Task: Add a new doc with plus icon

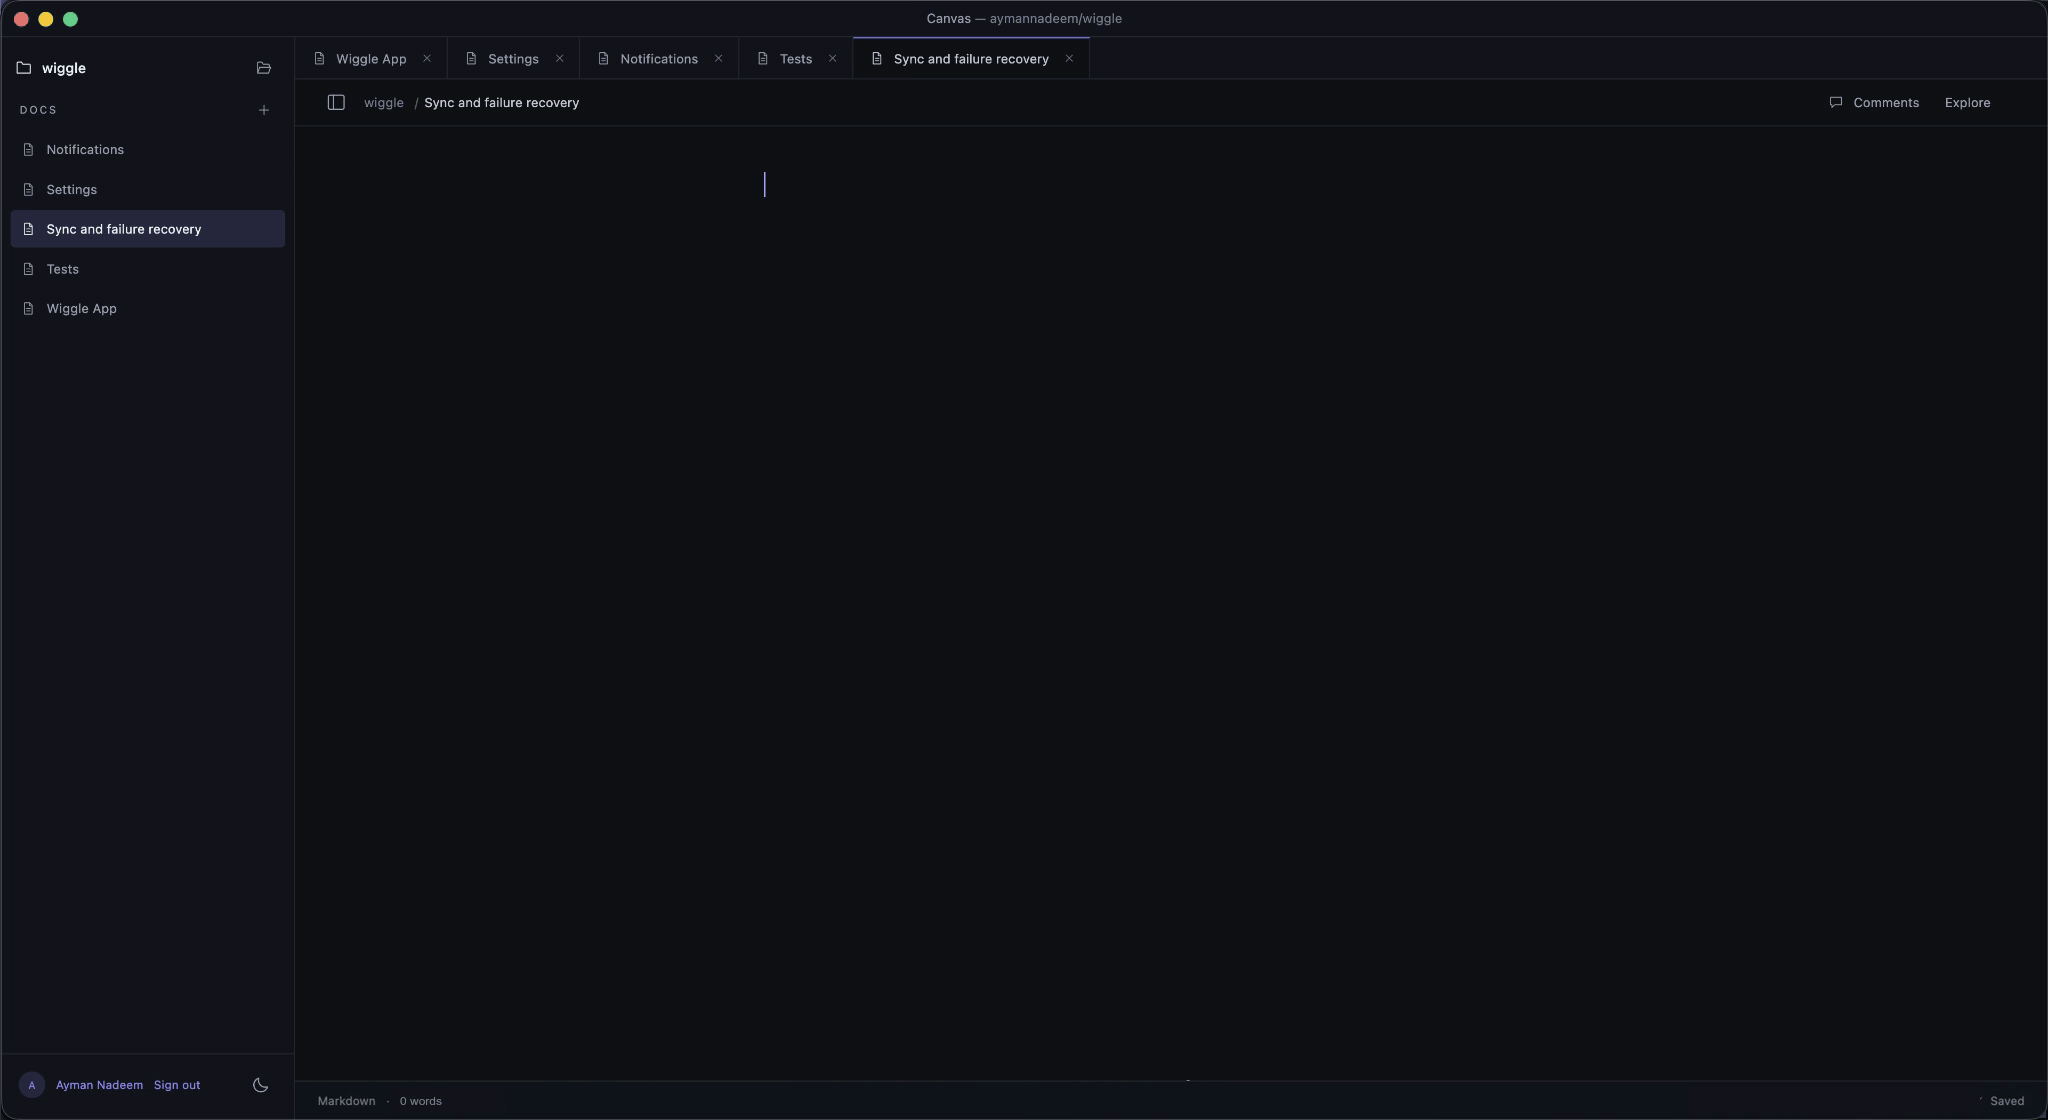Action: 264,110
